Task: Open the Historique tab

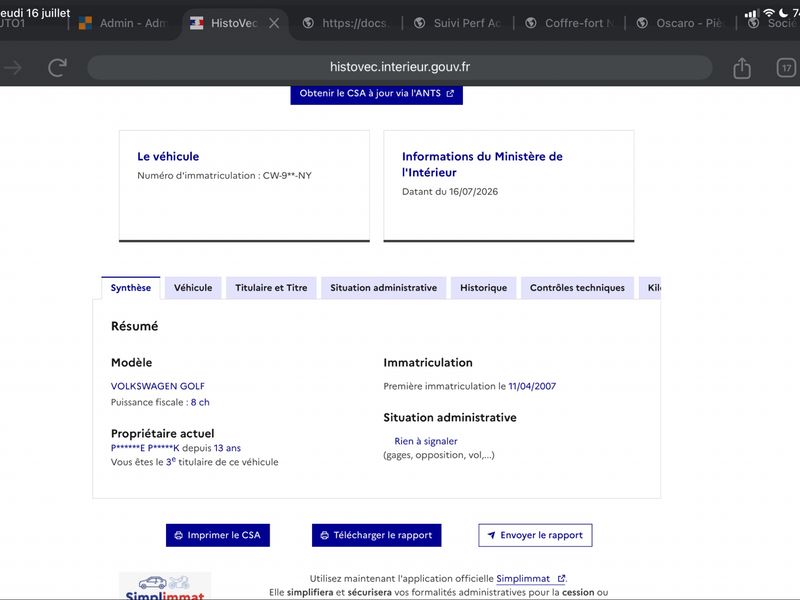Action: (x=483, y=288)
